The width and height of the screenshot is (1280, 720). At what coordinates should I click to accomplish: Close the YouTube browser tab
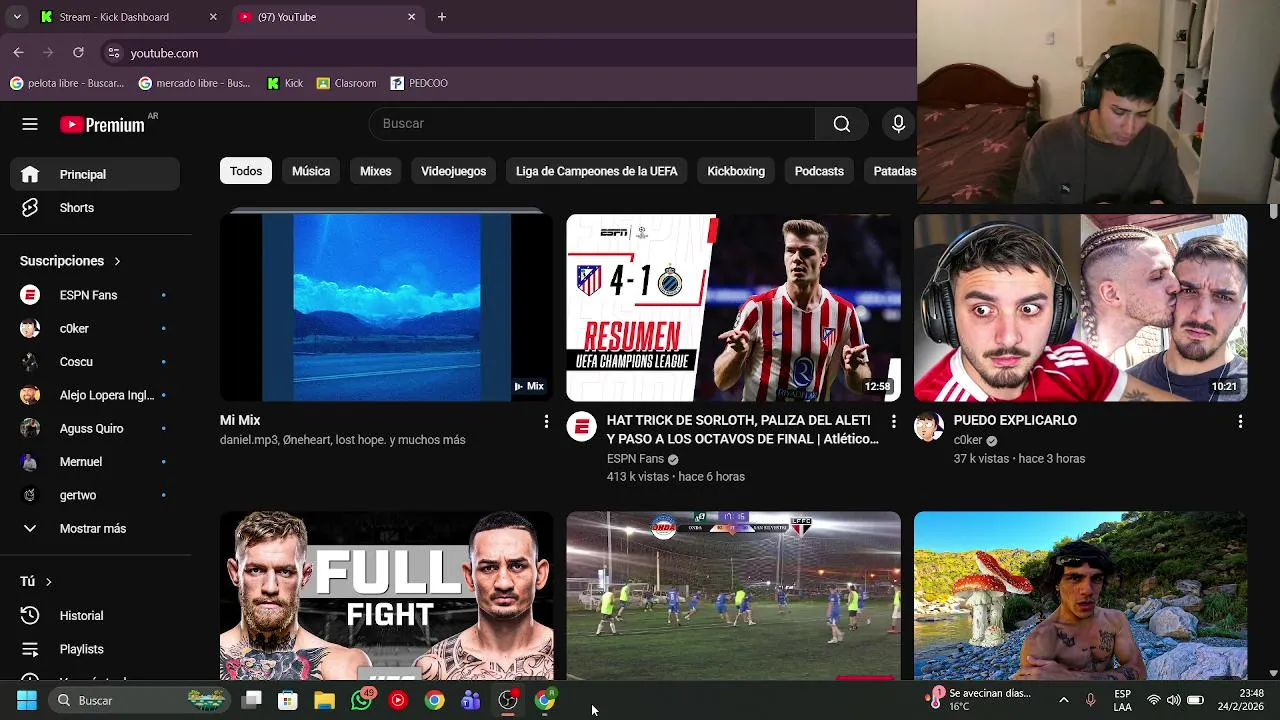tap(411, 17)
